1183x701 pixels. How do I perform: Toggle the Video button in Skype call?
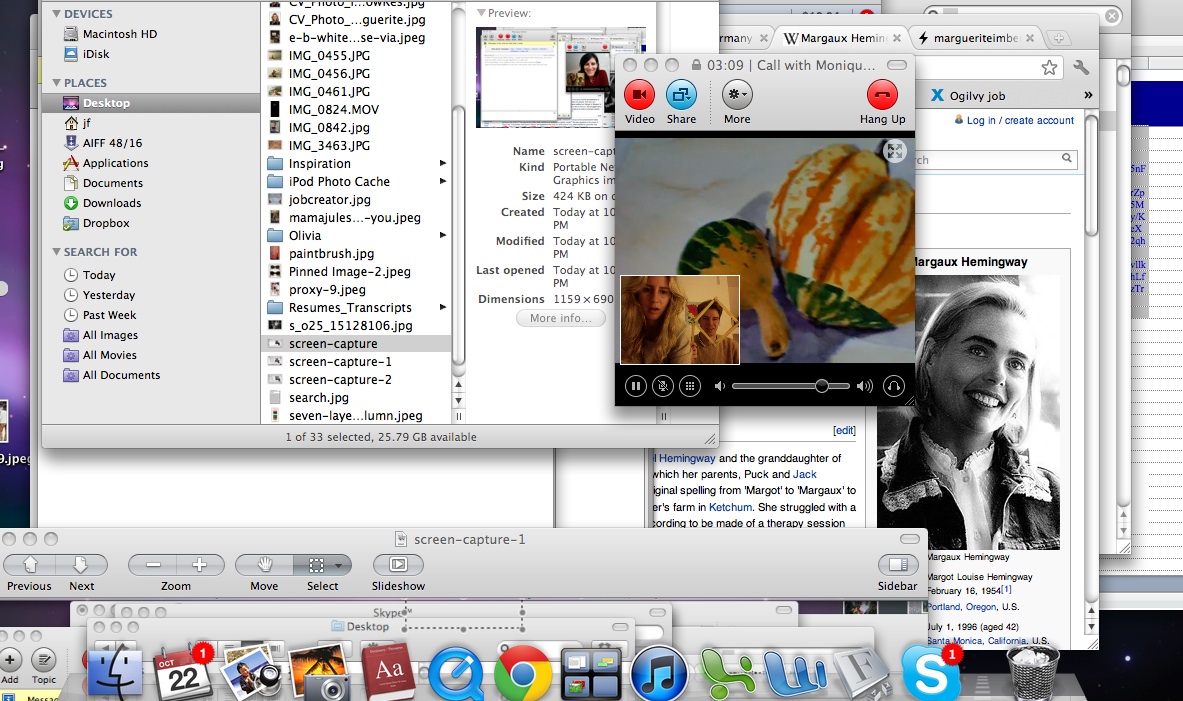pyautogui.click(x=639, y=95)
